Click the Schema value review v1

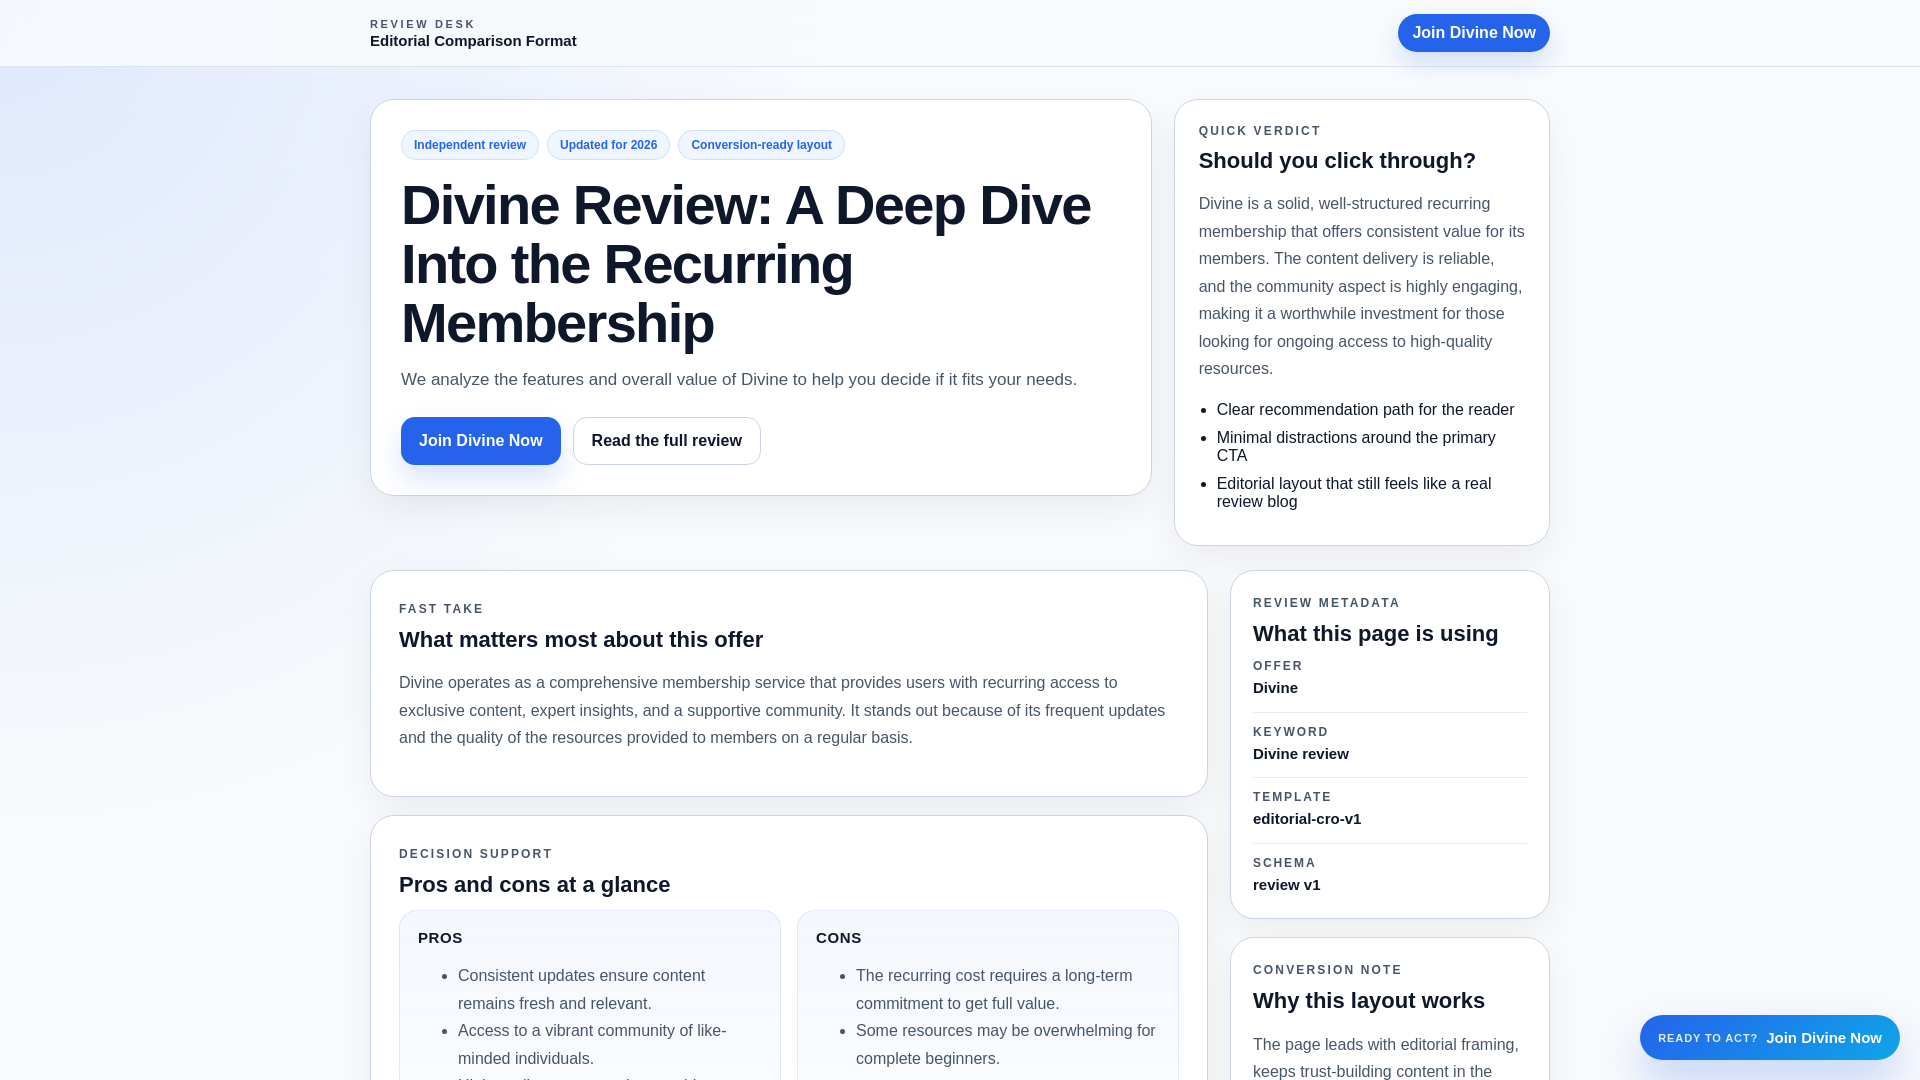(x=1286, y=885)
